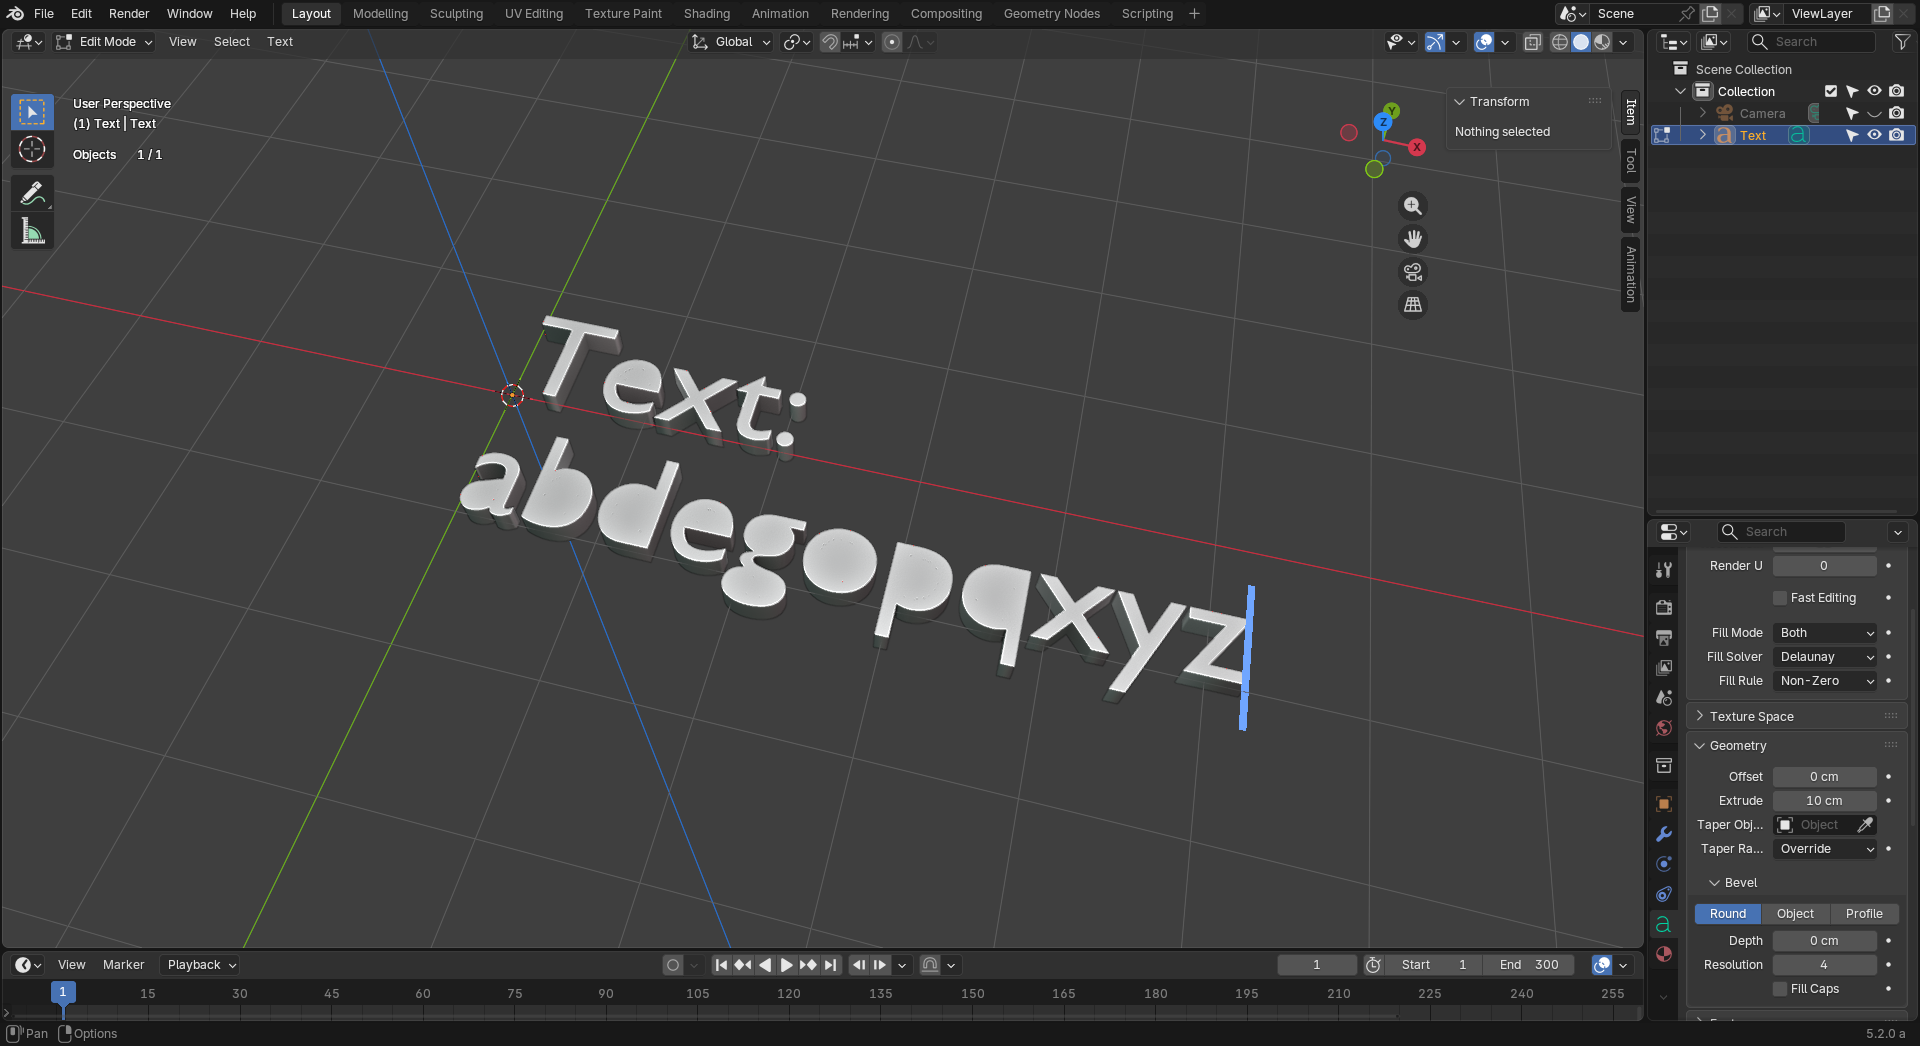Viewport: 1920px width, 1046px height.
Task: Enable the Fast Editing checkbox
Action: click(x=1780, y=598)
